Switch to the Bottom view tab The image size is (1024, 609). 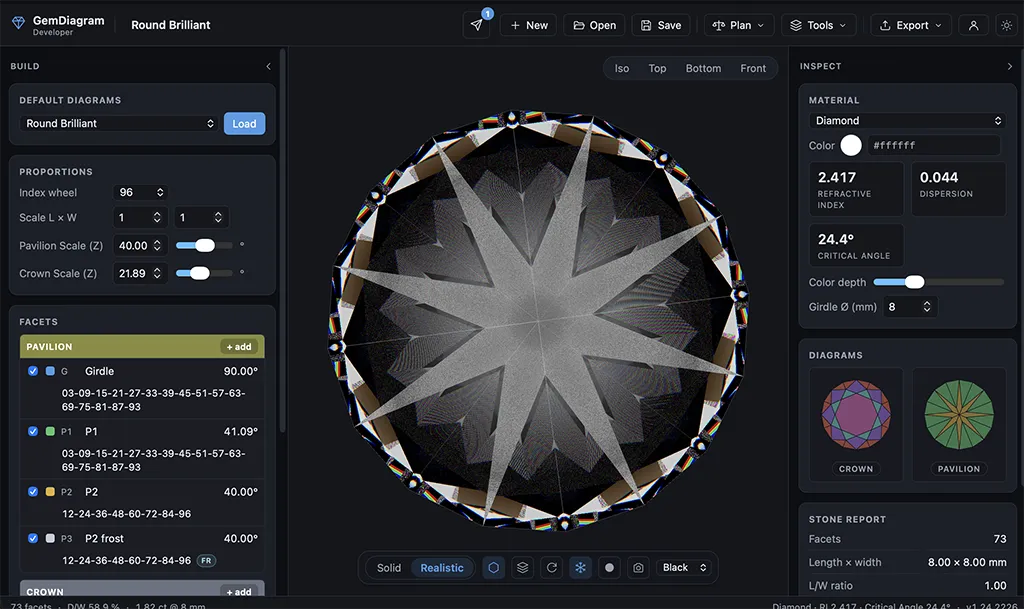[x=703, y=69]
